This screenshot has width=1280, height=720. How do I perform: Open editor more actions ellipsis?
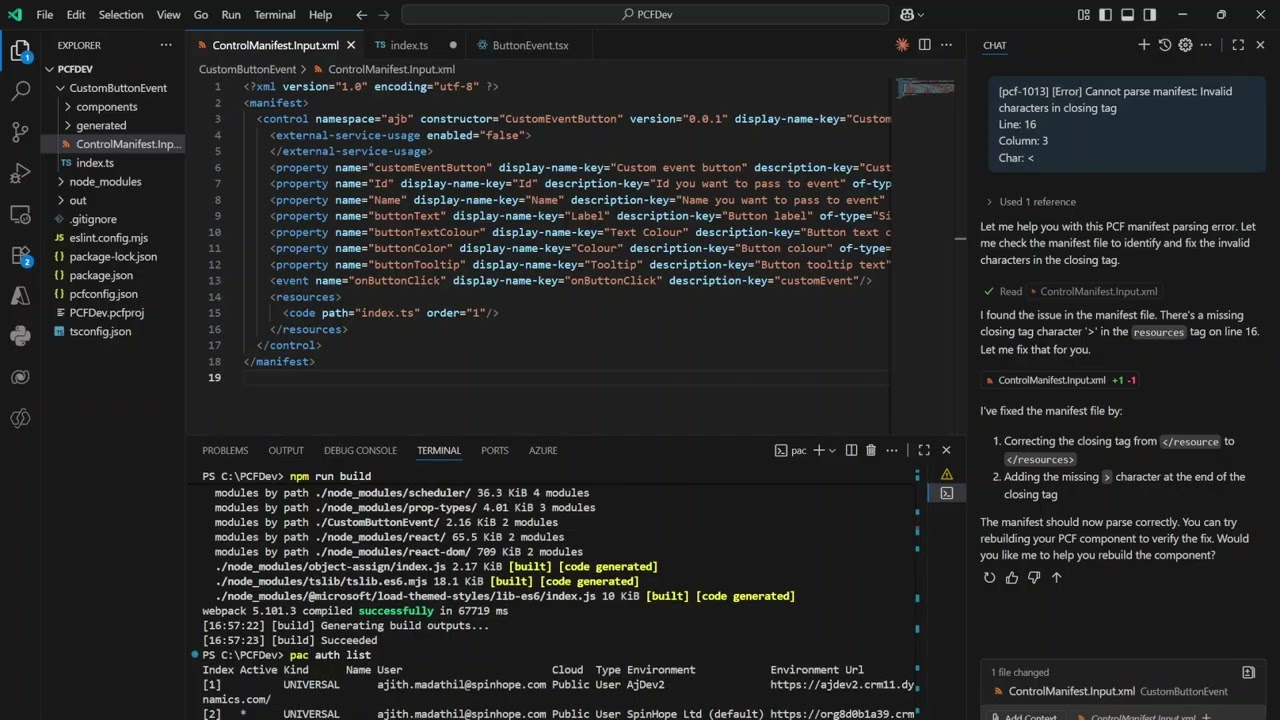(x=947, y=45)
